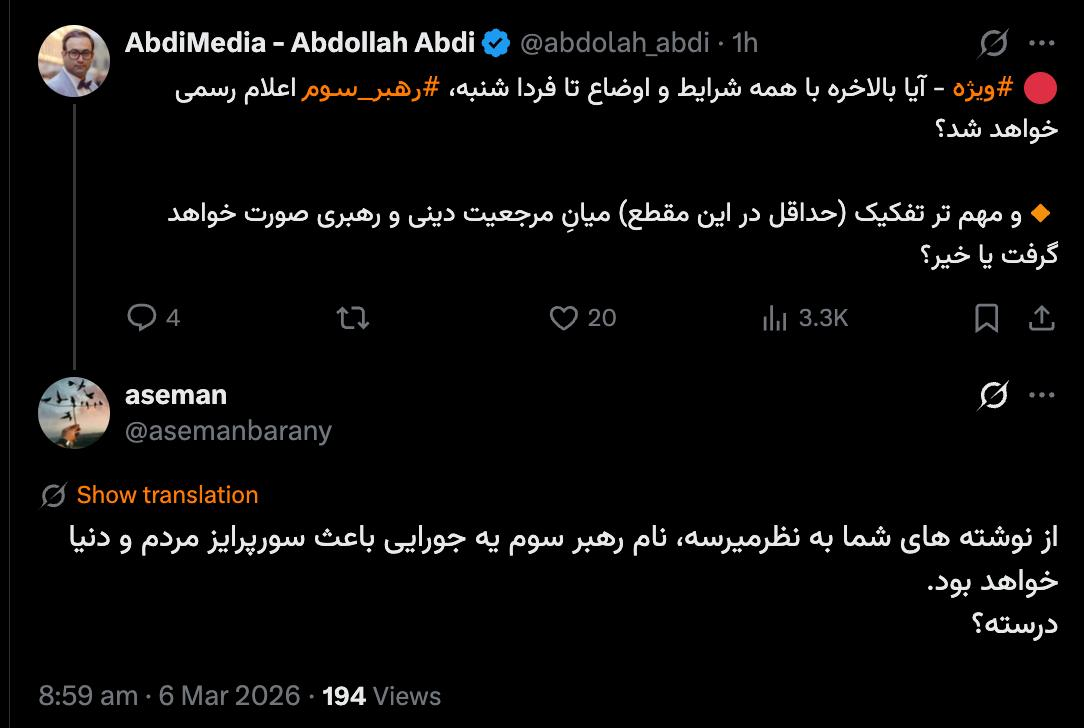Click Grok icon on aseman's reply

(993, 396)
